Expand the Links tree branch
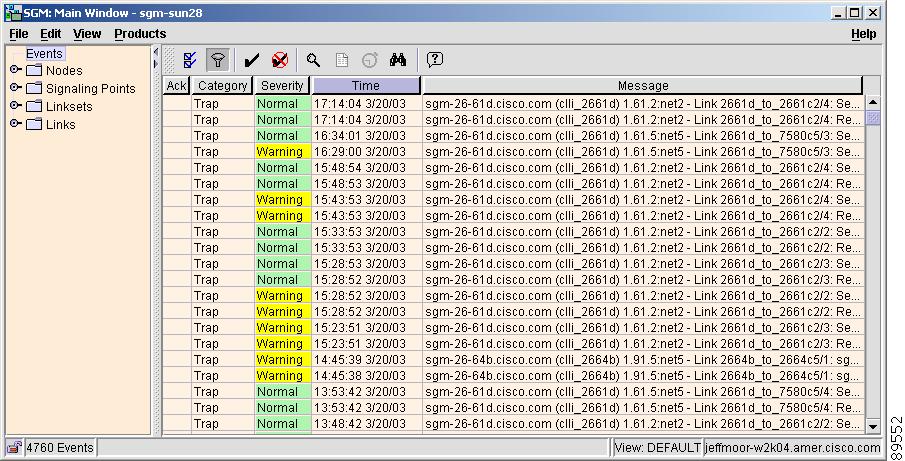This screenshot has width=905, height=461. tap(16, 123)
